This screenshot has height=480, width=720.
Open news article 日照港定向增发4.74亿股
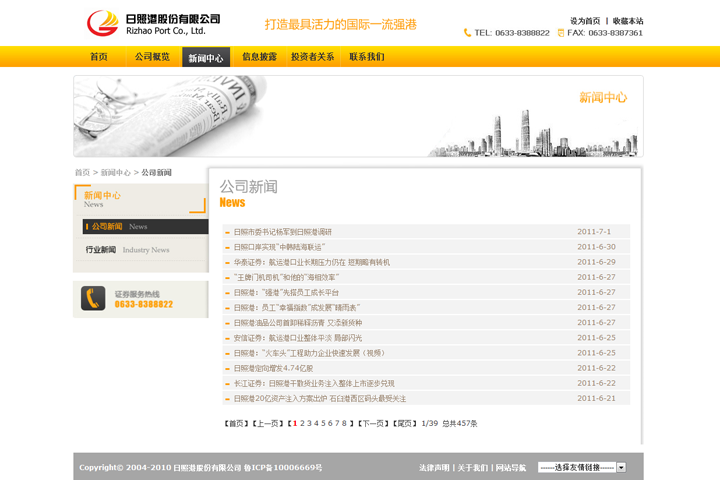tap(273, 368)
